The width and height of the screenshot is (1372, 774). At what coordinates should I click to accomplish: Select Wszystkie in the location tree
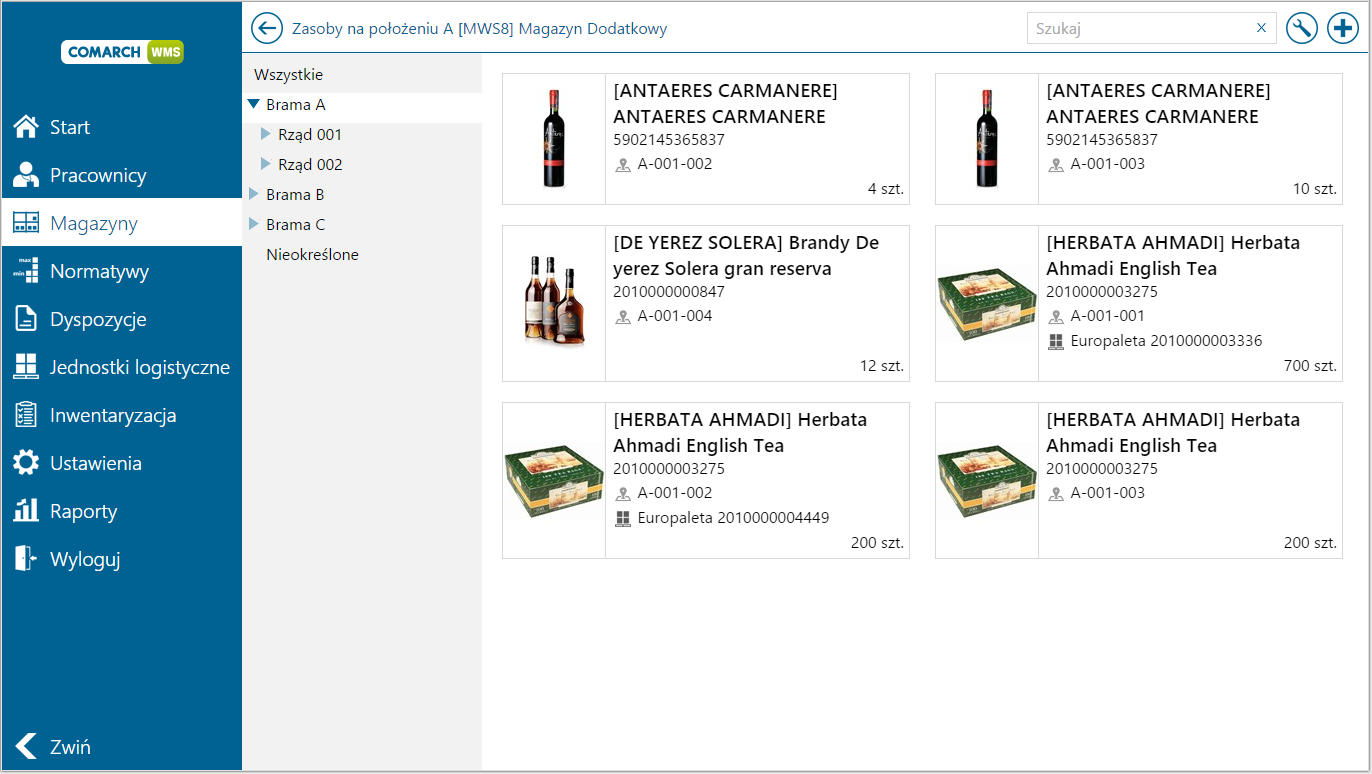(x=288, y=74)
